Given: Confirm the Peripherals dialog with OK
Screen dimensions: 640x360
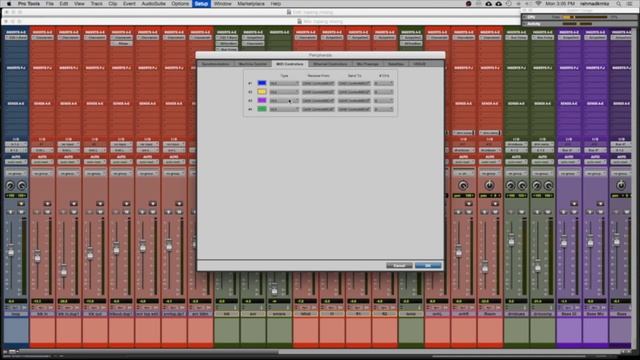Looking at the screenshot, I should tap(428, 266).
